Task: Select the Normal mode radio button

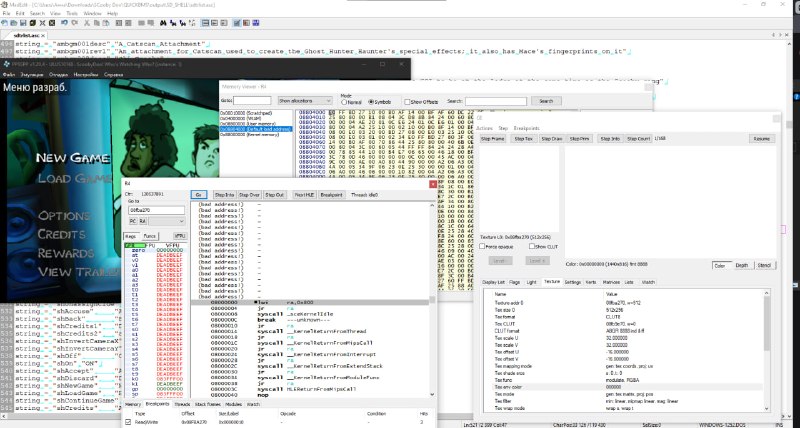Action: coord(344,102)
